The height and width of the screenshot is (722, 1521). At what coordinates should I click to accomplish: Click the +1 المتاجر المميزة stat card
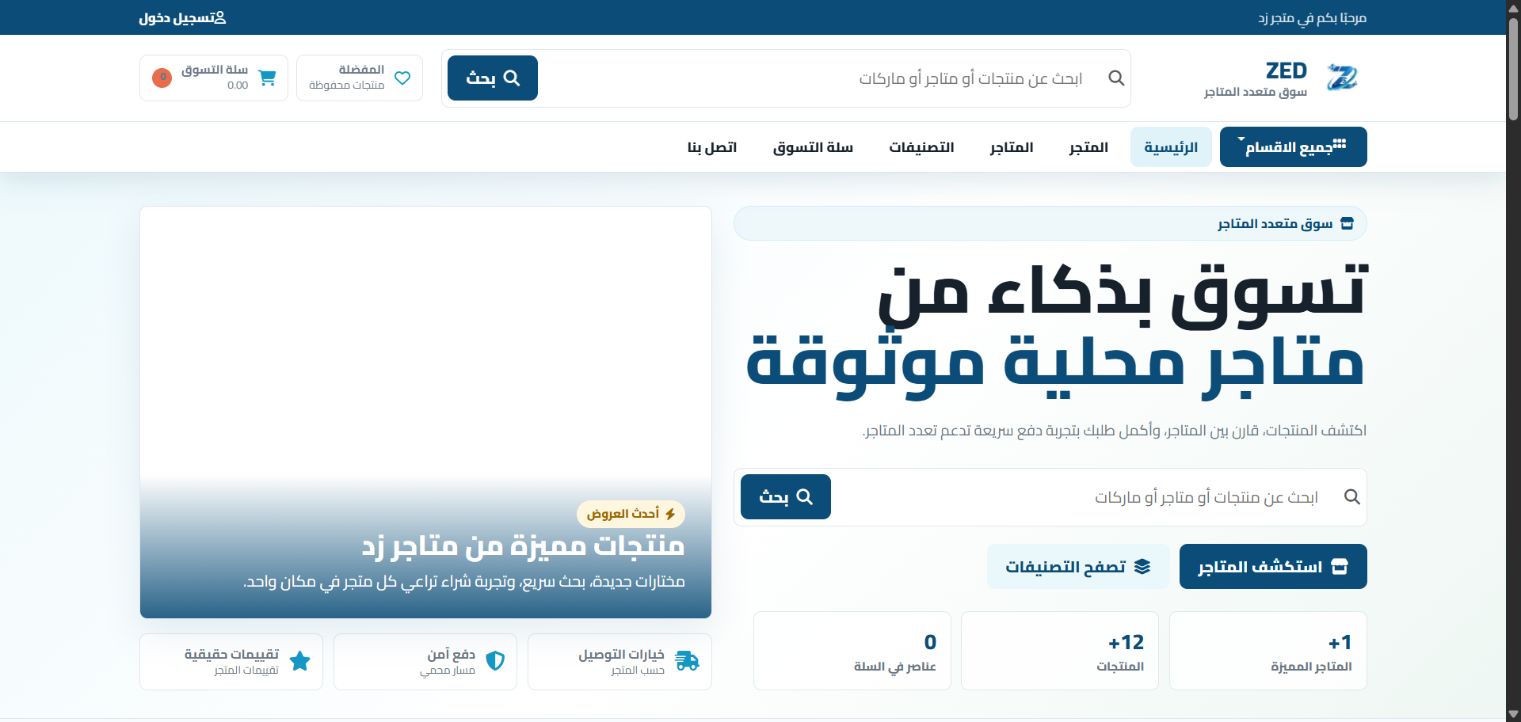1267,651
